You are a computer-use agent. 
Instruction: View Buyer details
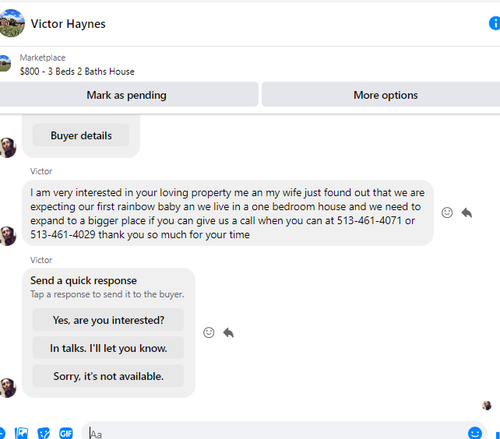pyautogui.click(x=81, y=135)
